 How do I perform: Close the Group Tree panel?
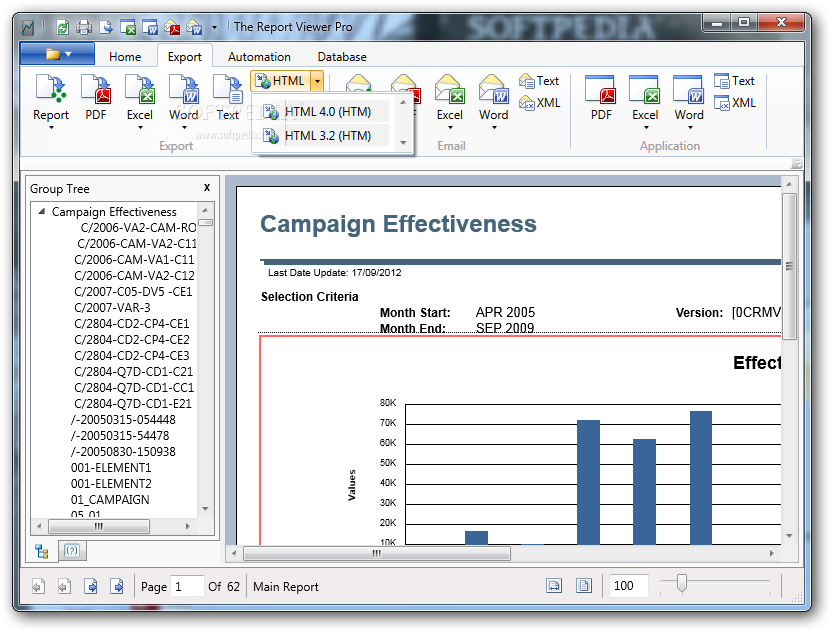click(x=207, y=187)
